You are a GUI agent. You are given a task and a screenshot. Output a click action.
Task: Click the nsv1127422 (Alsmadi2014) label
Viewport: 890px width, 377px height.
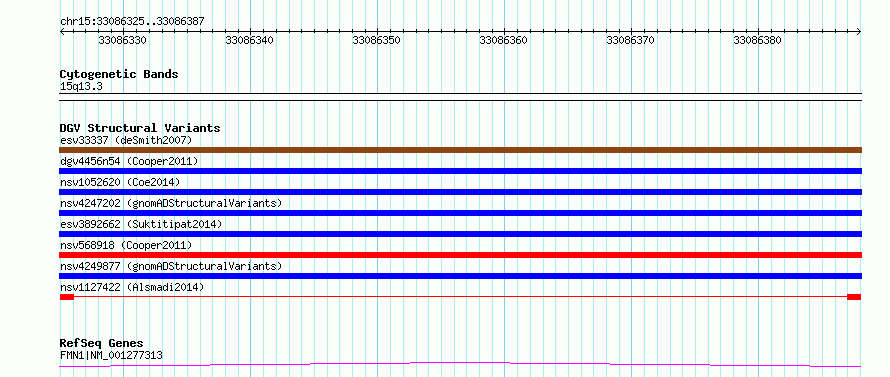132,287
